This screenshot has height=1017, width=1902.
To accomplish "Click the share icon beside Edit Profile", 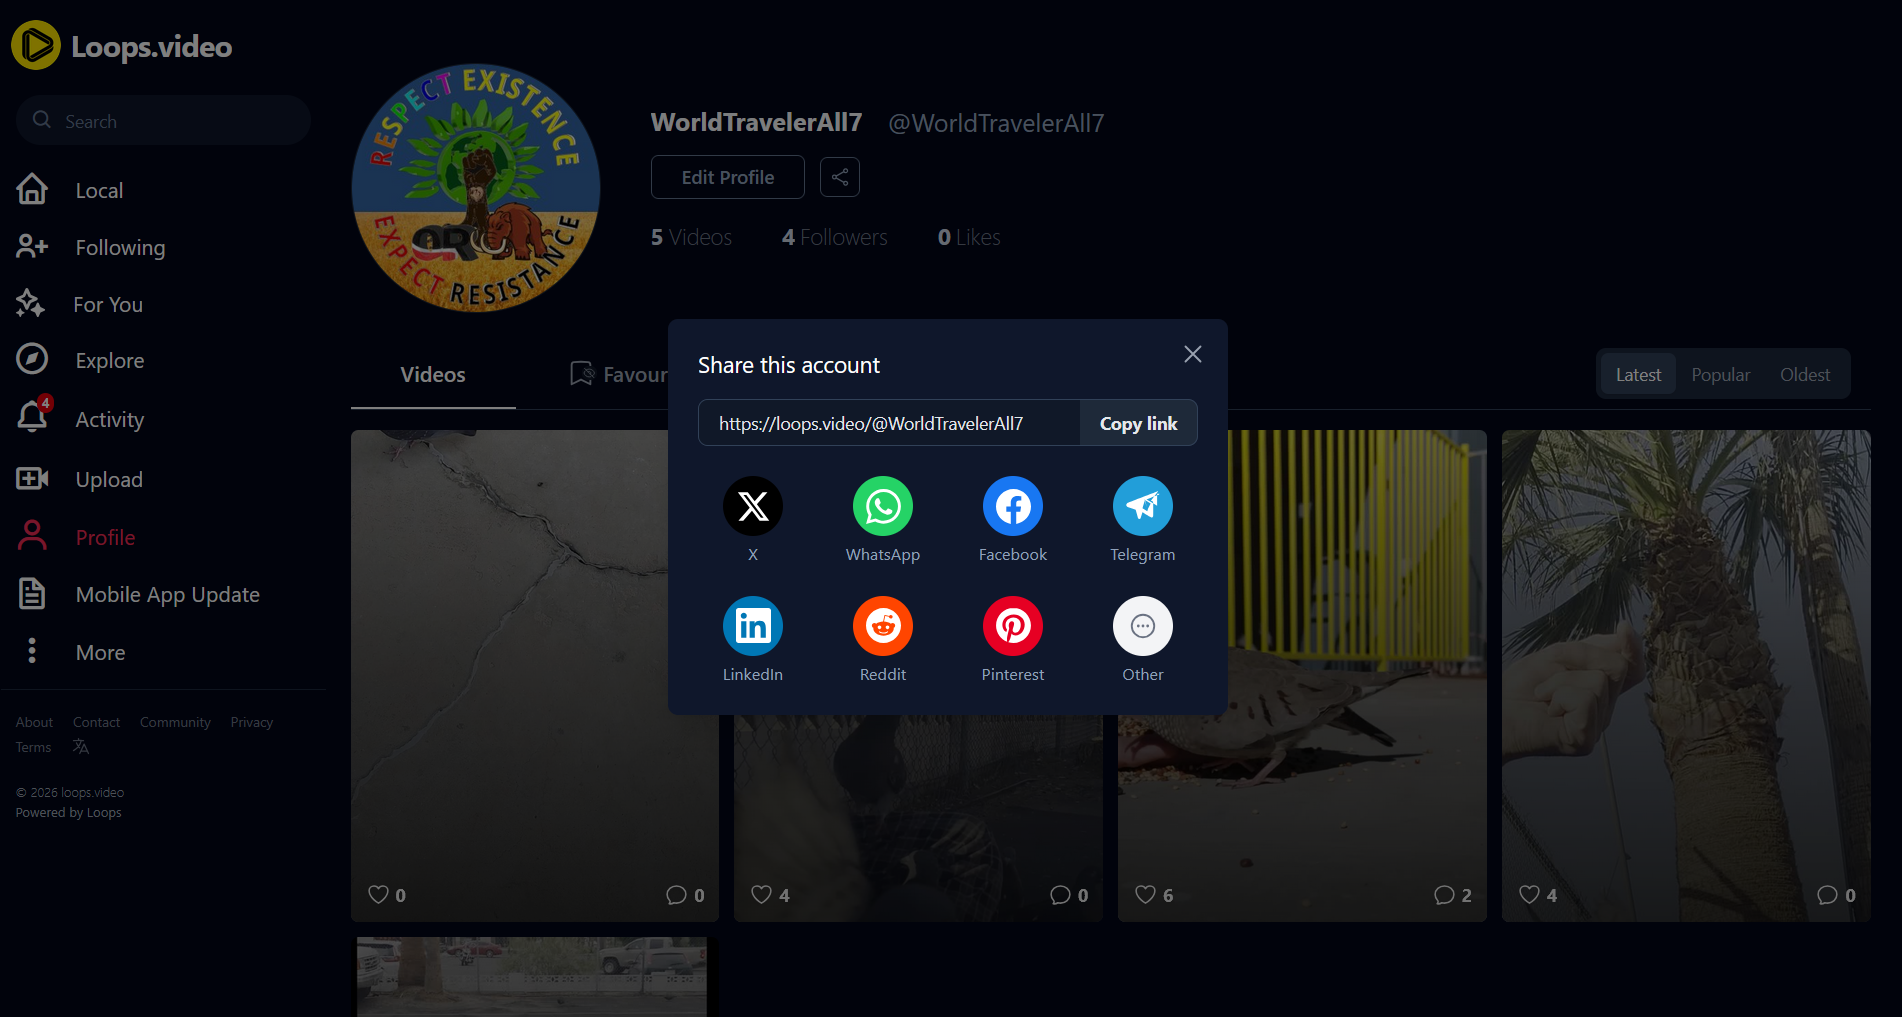I will (840, 177).
